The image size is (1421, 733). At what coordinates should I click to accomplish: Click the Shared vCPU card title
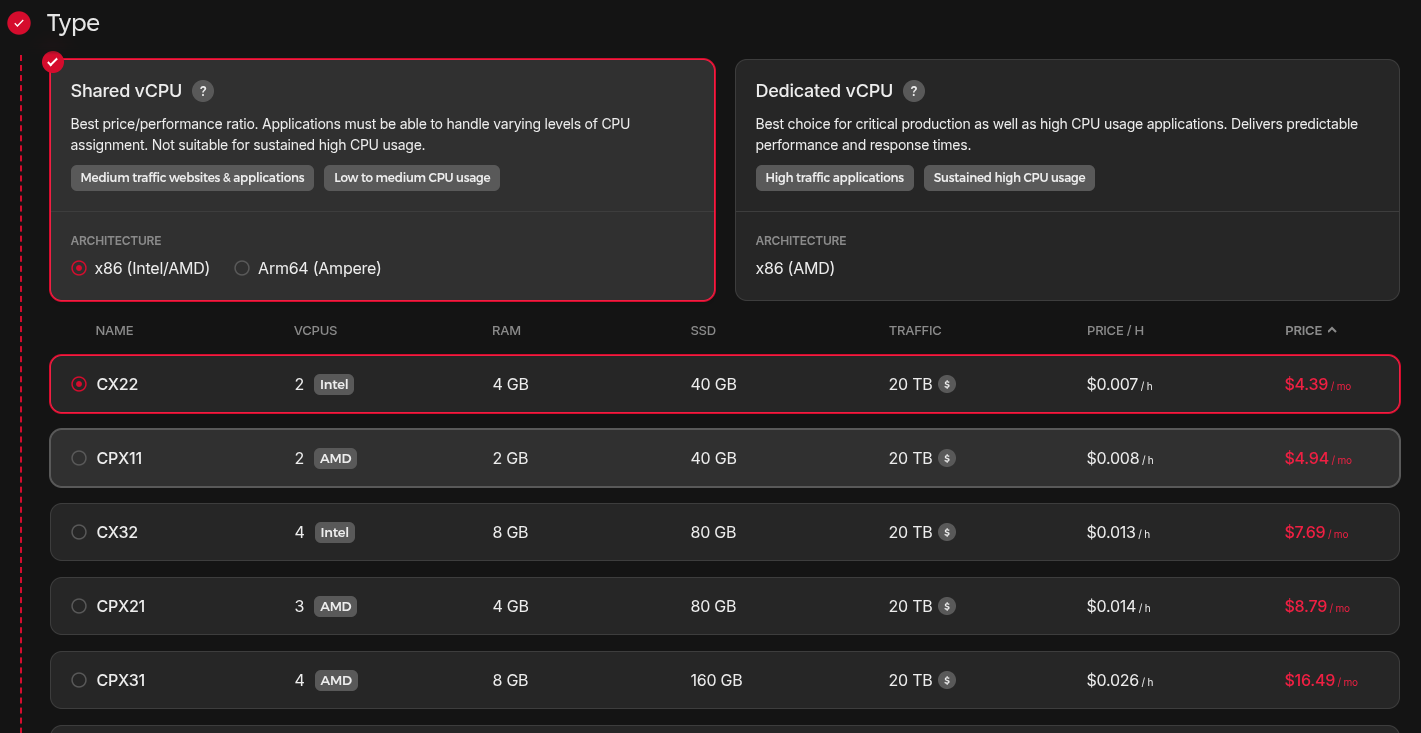(x=126, y=91)
